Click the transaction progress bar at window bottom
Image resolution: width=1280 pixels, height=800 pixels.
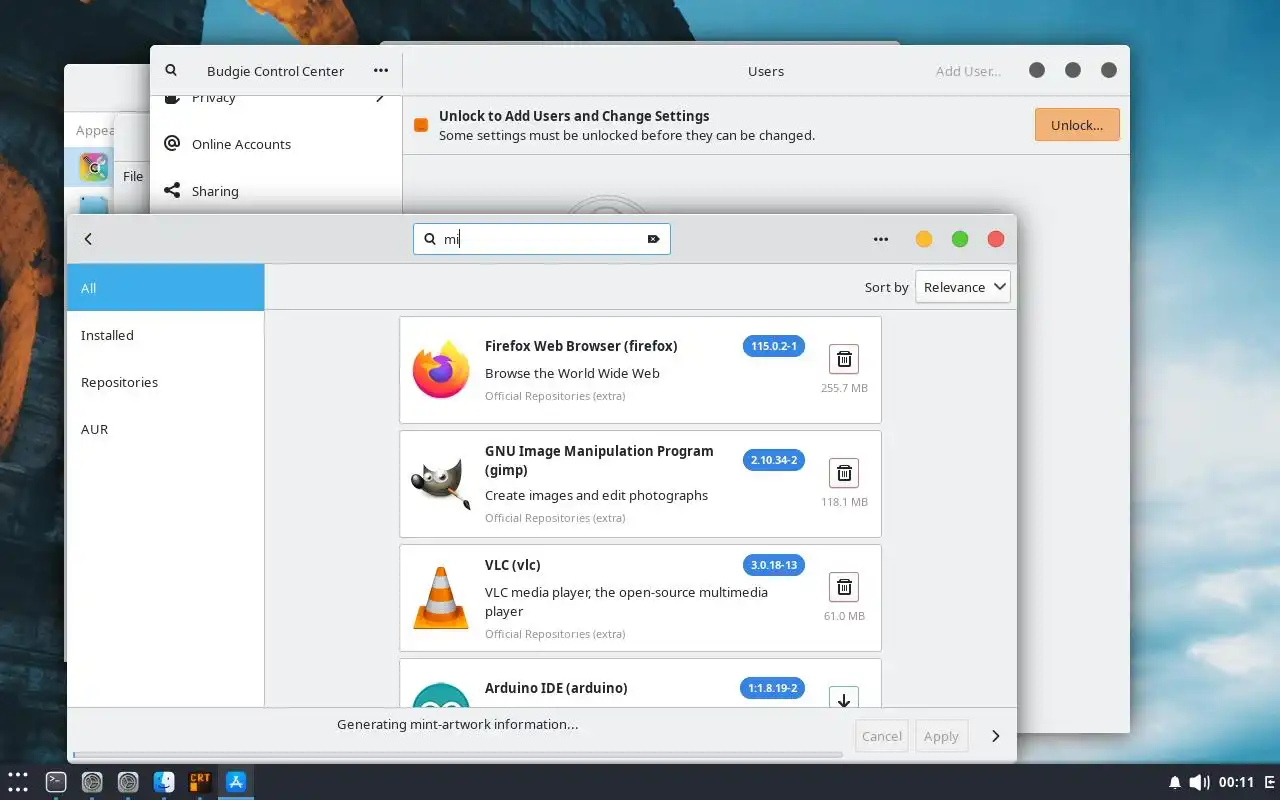click(458, 754)
